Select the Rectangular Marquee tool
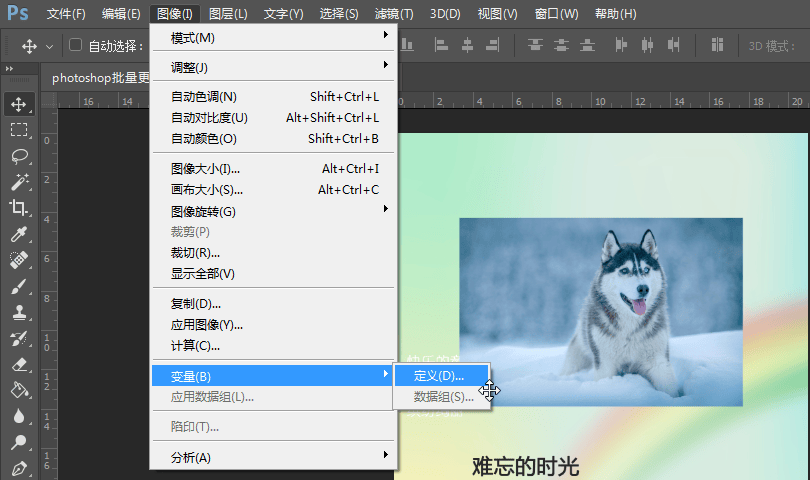810x480 pixels. (19, 130)
